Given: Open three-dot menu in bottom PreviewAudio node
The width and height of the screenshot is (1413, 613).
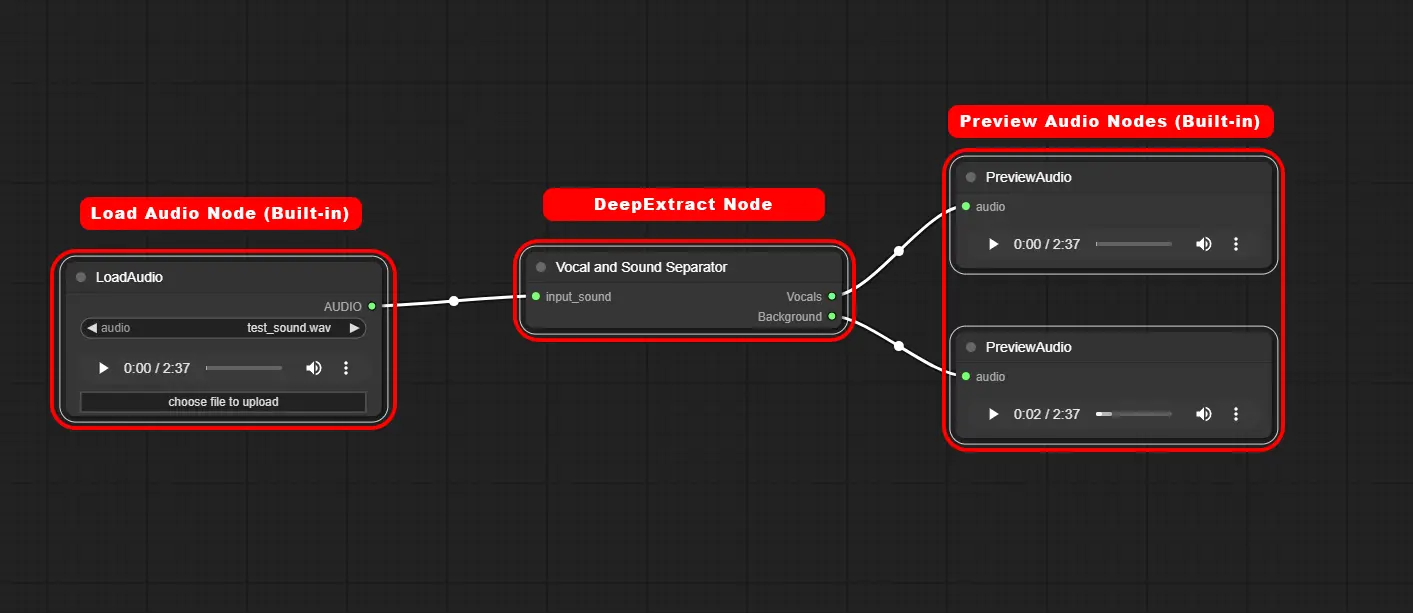Looking at the screenshot, I should [x=1236, y=414].
